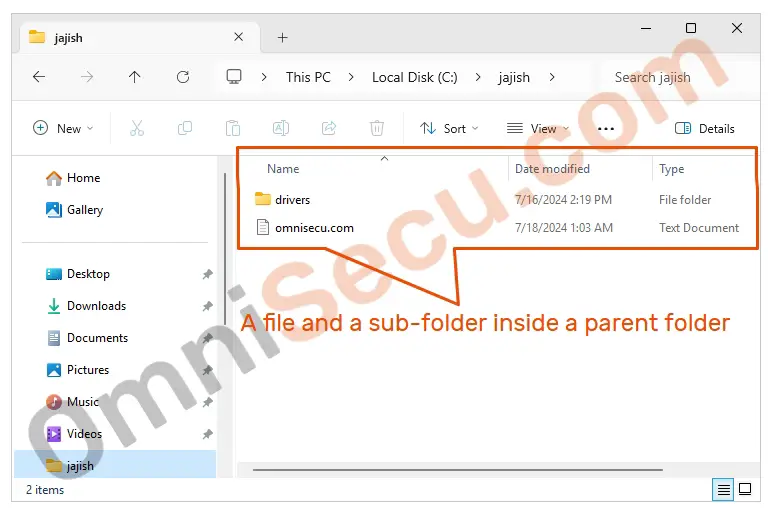Viewport: 768px width, 512px height.
Task: Switch to large thumbnails view icon
Action: [745, 489]
